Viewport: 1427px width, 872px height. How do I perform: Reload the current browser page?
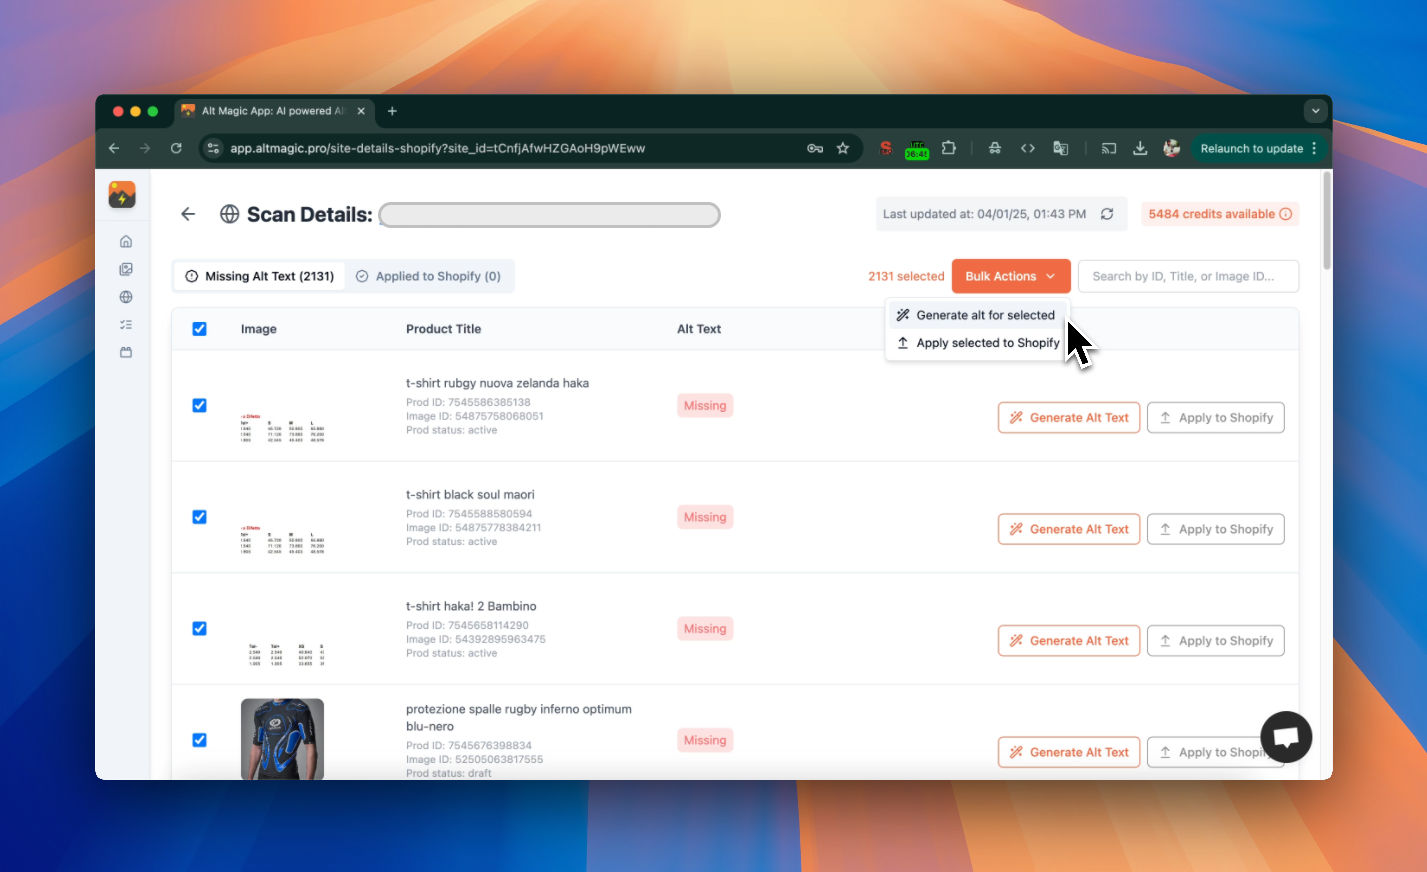(x=176, y=148)
